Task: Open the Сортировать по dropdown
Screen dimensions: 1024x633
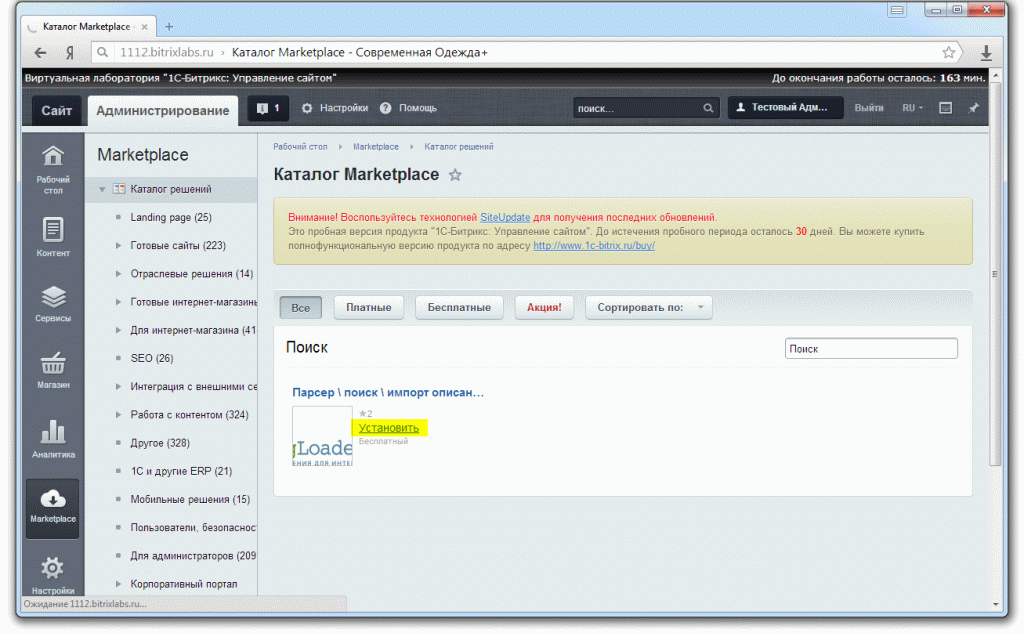Action: (x=648, y=307)
